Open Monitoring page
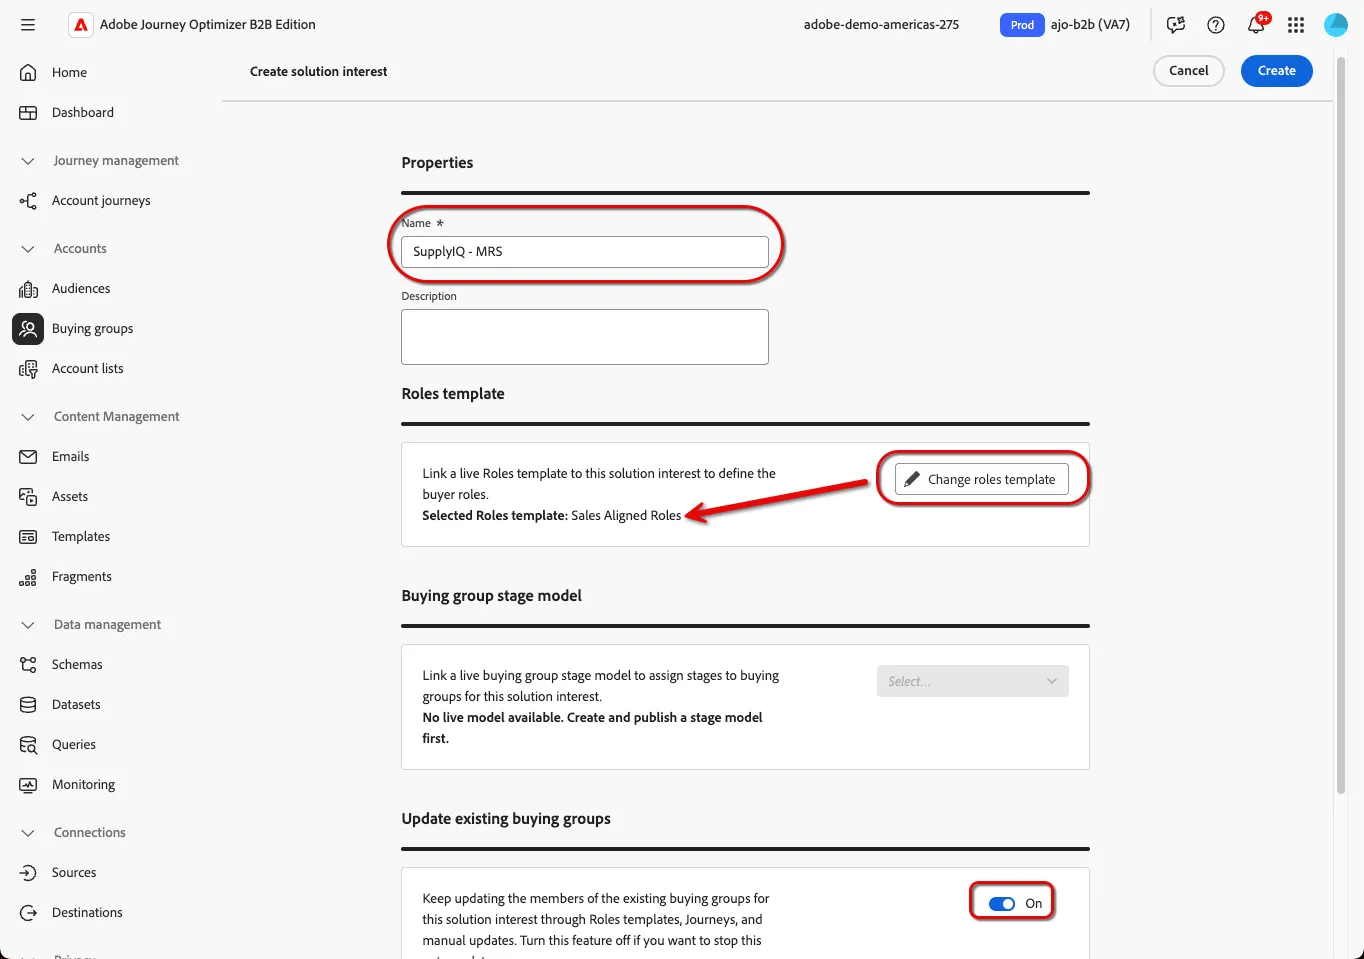This screenshot has width=1364, height=959. tap(83, 784)
